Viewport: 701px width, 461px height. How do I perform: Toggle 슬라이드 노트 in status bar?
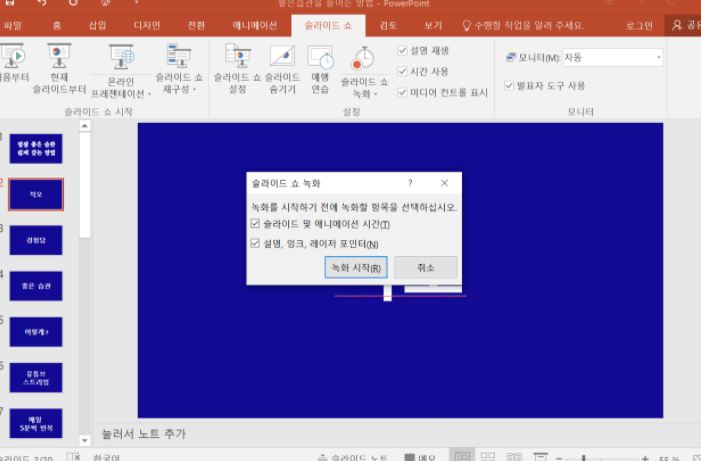coord(353,457)
